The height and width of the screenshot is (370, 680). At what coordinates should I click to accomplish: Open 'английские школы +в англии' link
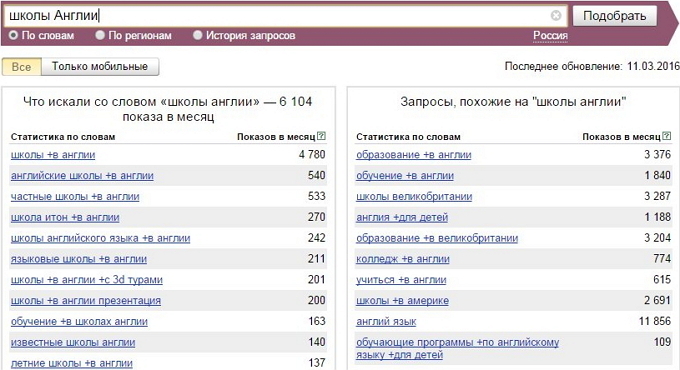pos(82,176)
